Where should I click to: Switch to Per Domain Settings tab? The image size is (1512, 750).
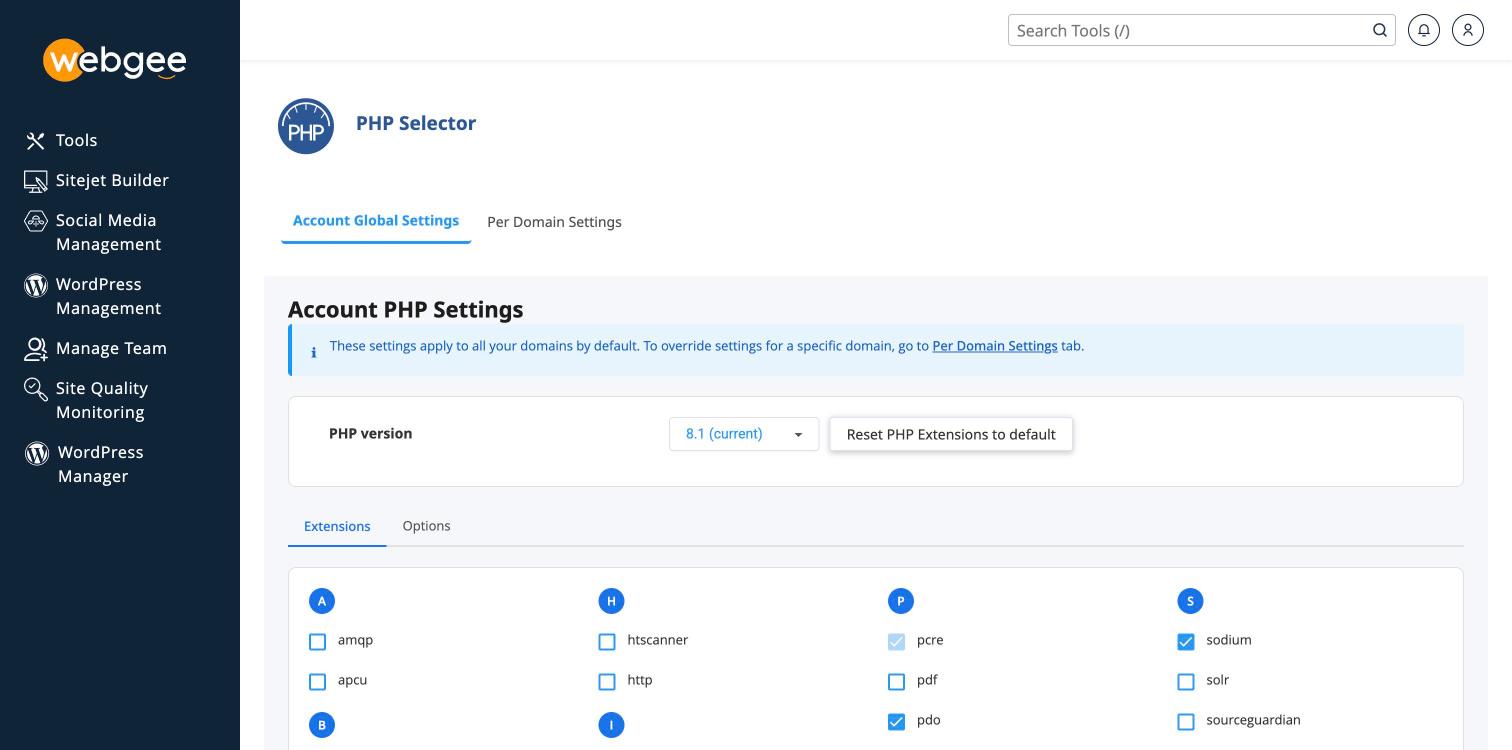(x=554, y=222)
